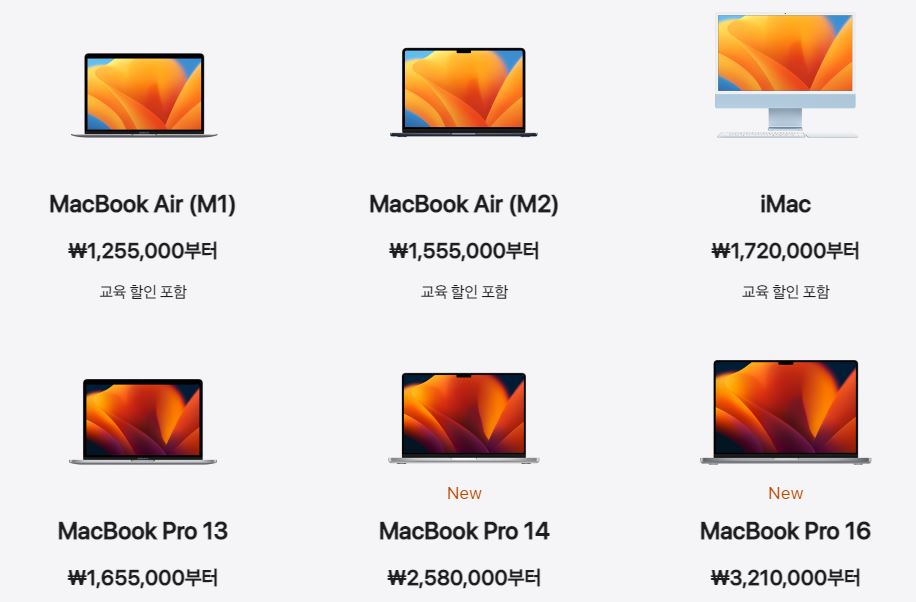Click the MacBook Pro 14 title
Screen dimensions: 916x602
click(464, 531)
